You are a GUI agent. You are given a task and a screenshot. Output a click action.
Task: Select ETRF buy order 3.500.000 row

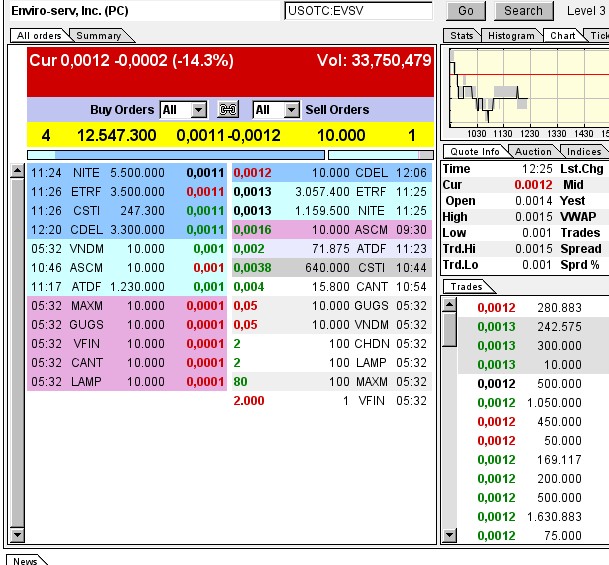point(127,191)
